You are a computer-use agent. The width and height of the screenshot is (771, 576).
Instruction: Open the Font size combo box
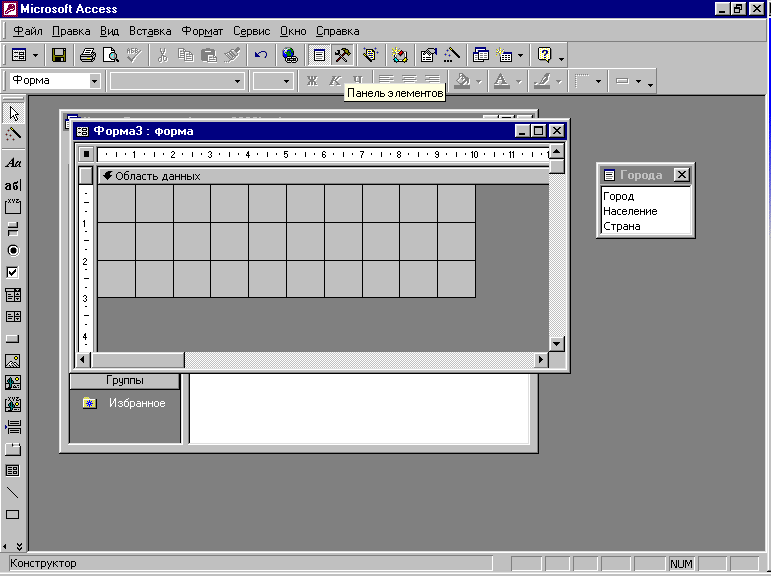click(x=273, y=81)
